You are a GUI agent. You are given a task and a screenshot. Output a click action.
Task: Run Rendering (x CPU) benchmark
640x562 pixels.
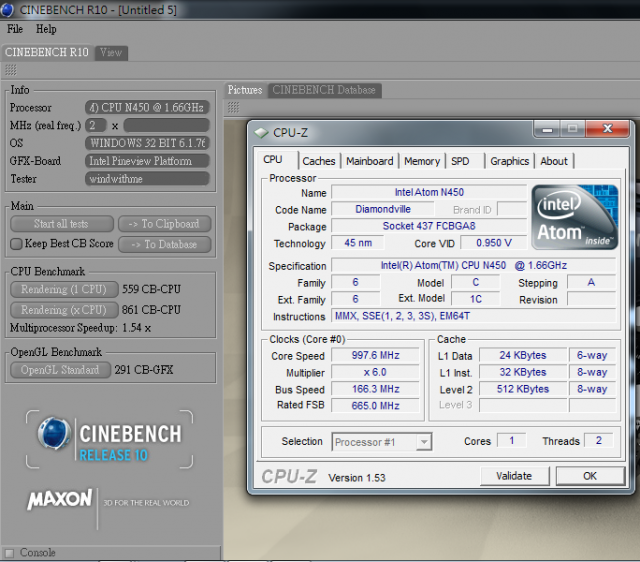point(64,310)
